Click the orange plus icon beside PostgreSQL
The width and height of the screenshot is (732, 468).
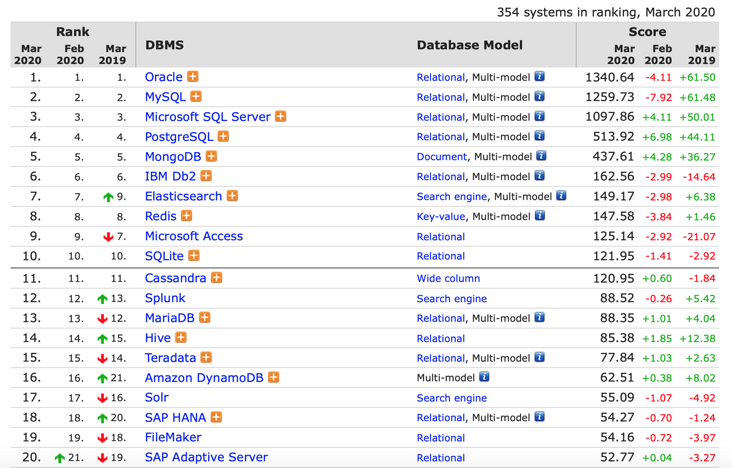(x=224, y=137)
